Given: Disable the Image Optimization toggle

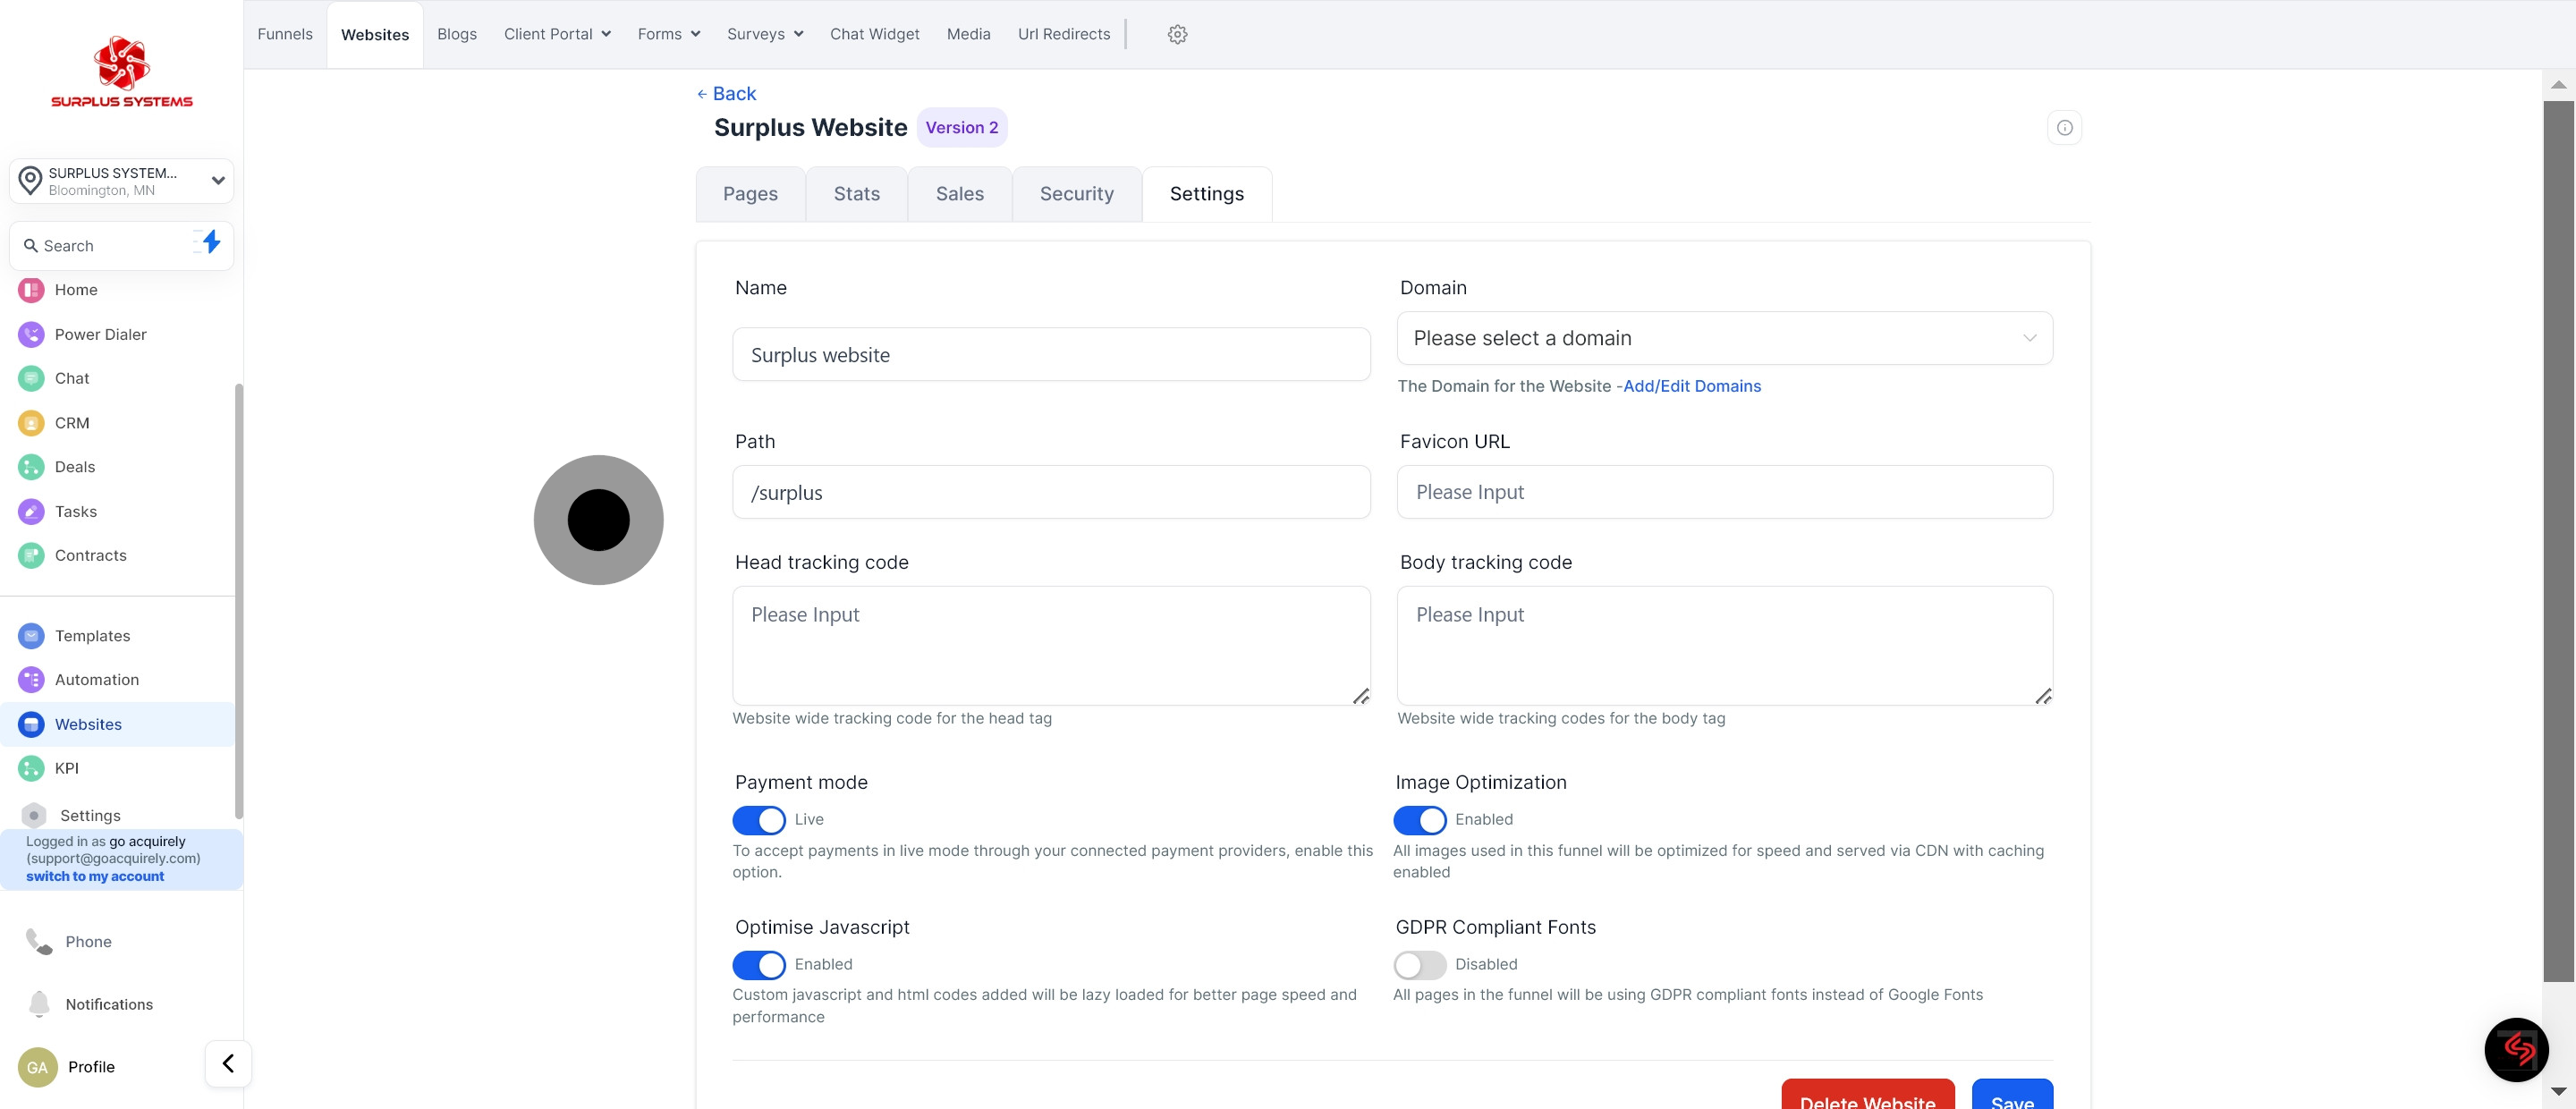Looking at the screenshot, I should point(1419,820).
